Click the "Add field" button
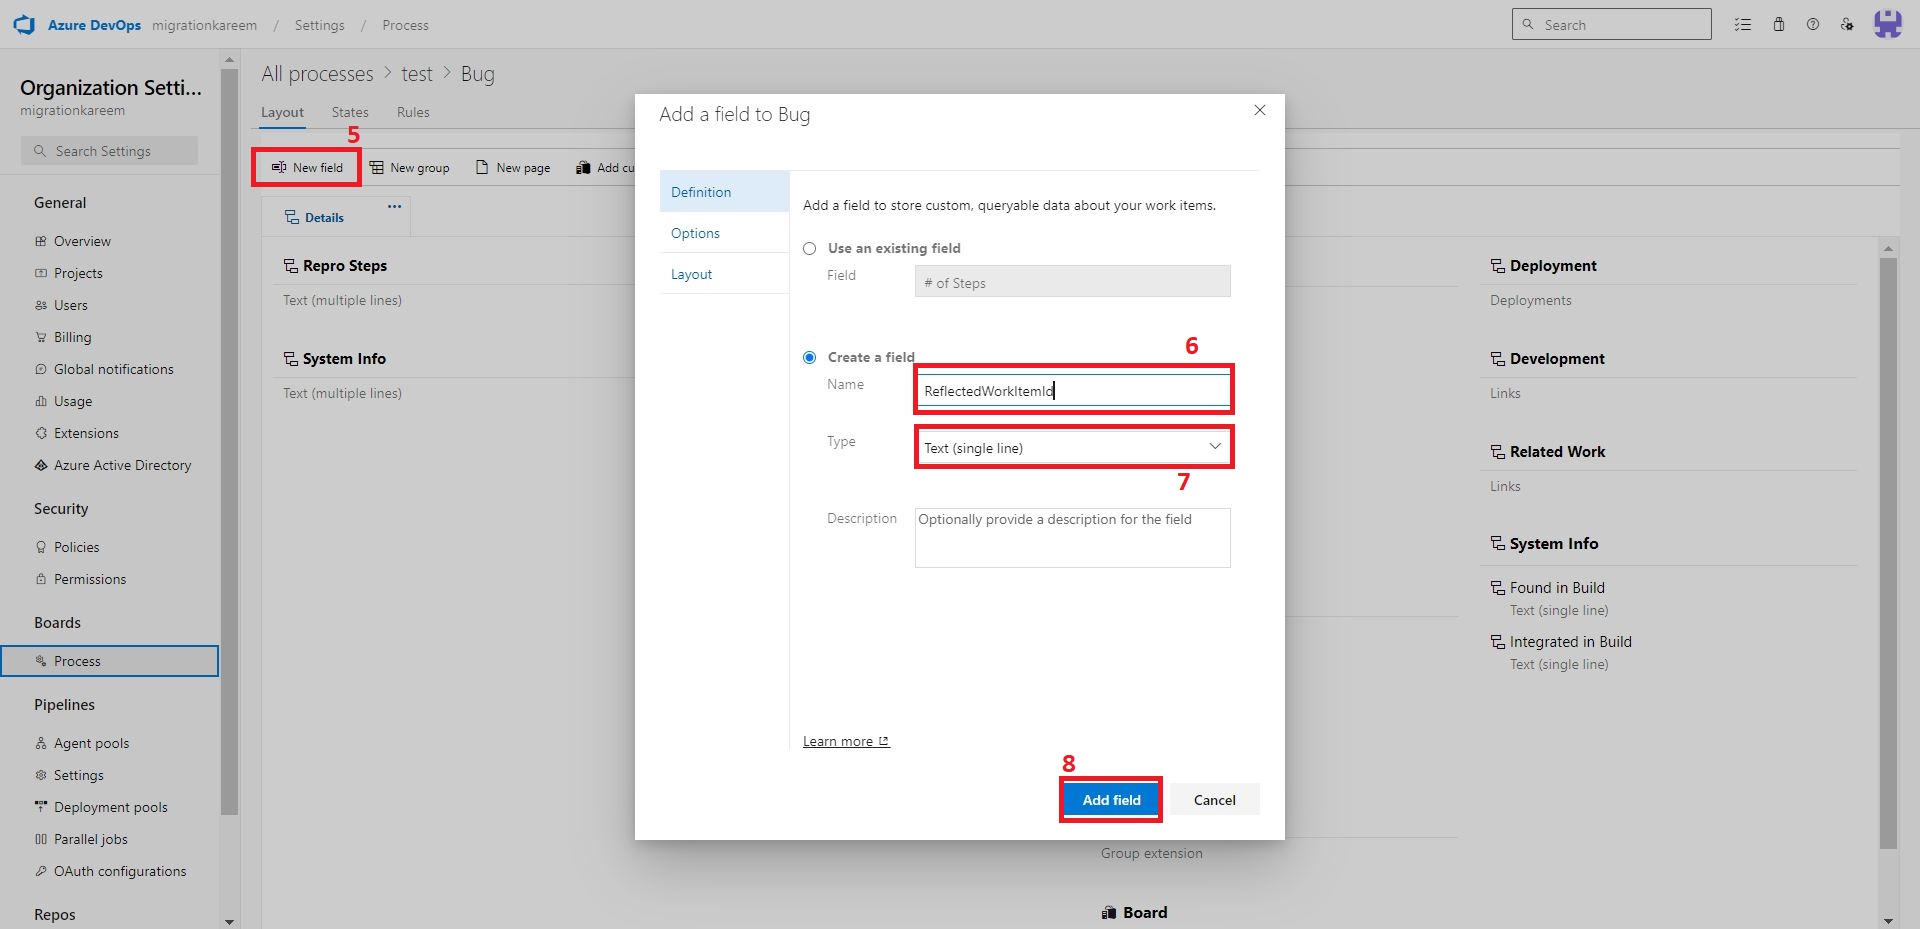This screenshot has height=929, width=1920. pyautogui.click(x=1110, y=799)
